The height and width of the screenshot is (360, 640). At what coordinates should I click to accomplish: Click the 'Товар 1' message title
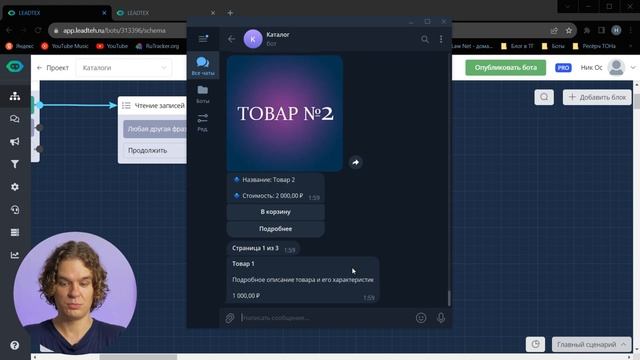coord(243,264)
